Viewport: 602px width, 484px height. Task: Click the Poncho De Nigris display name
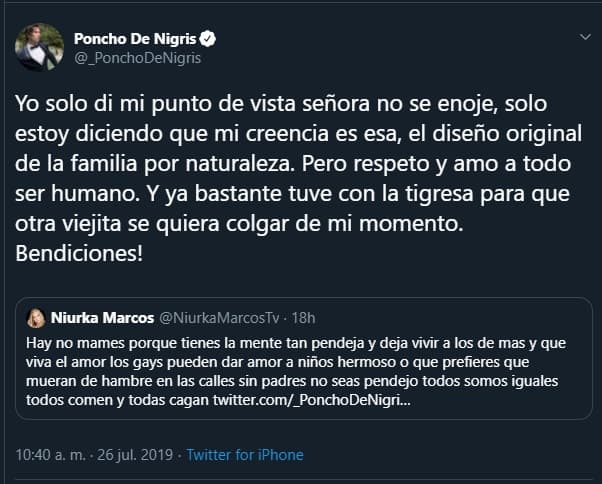point(135,39)
